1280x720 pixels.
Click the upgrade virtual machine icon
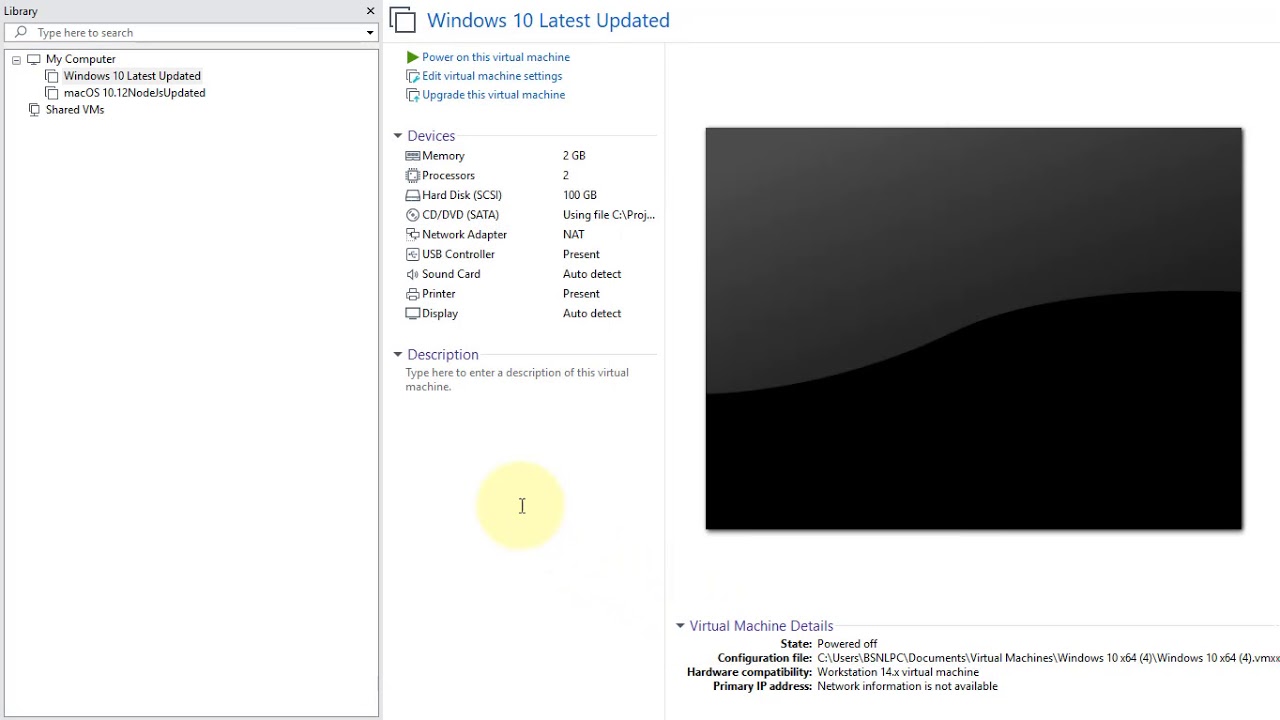coord(412,95)
